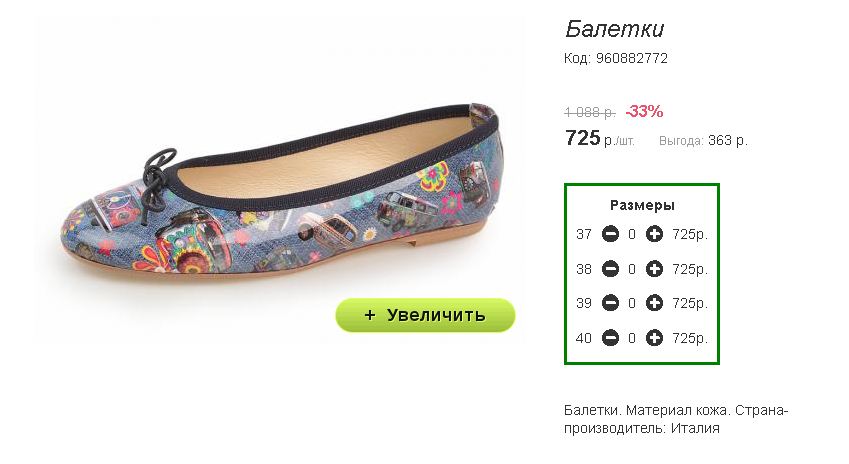Click the Выгода: 363 р. savings text
This screenshot has width=849, height=464.
click(x=703, y=140)
